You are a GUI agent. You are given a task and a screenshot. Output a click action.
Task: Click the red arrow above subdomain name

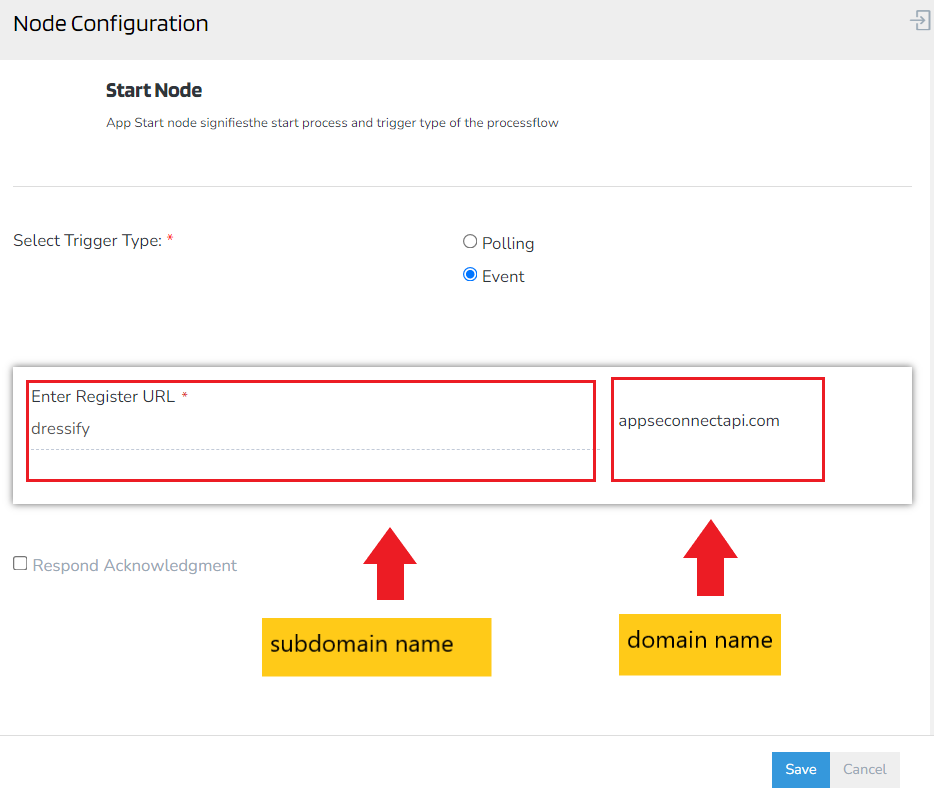(x=389, y=563)
